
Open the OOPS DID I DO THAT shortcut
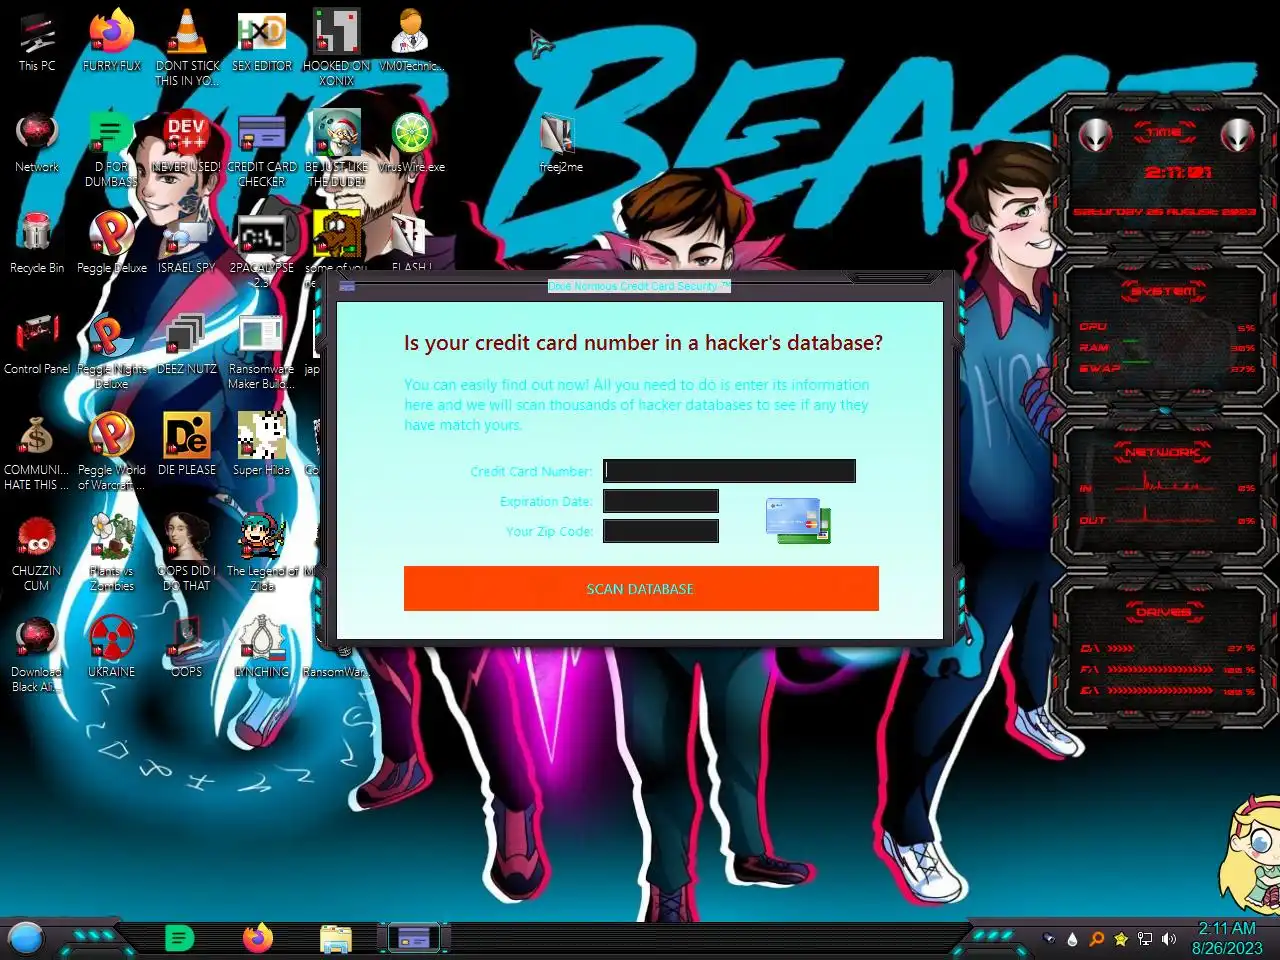(x=187, y=553)
